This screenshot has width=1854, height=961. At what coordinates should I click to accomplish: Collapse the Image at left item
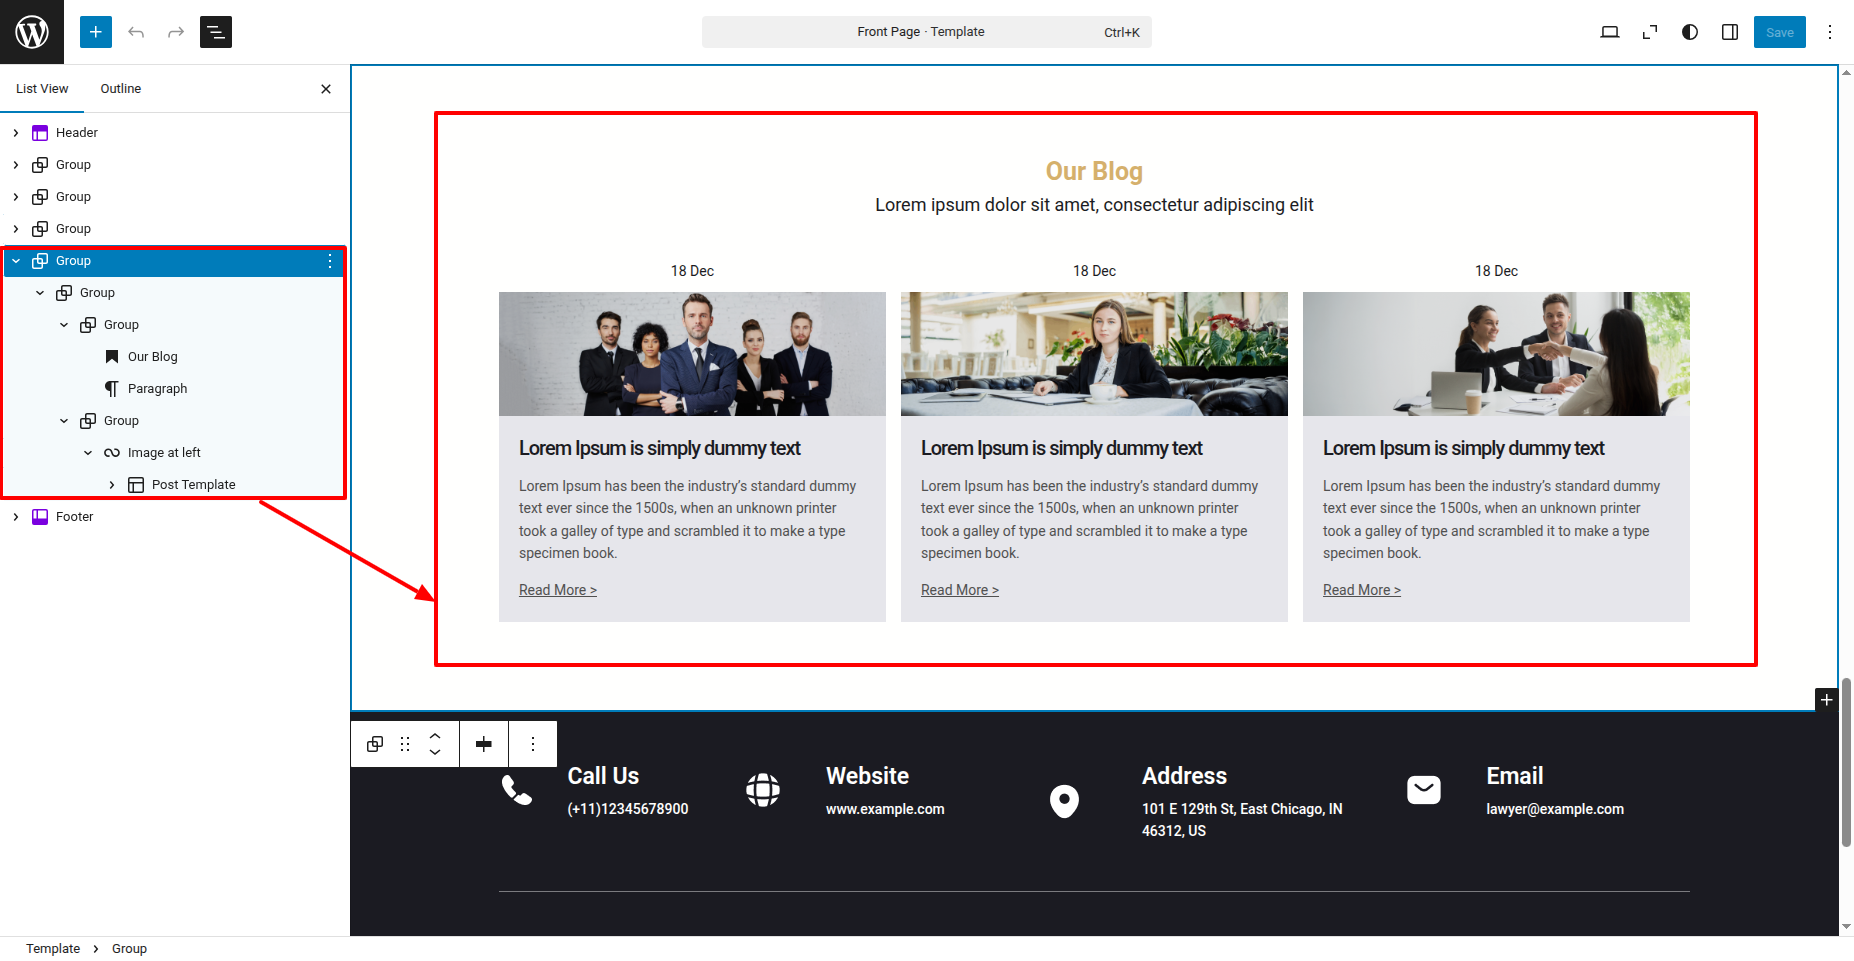[88, 453]
